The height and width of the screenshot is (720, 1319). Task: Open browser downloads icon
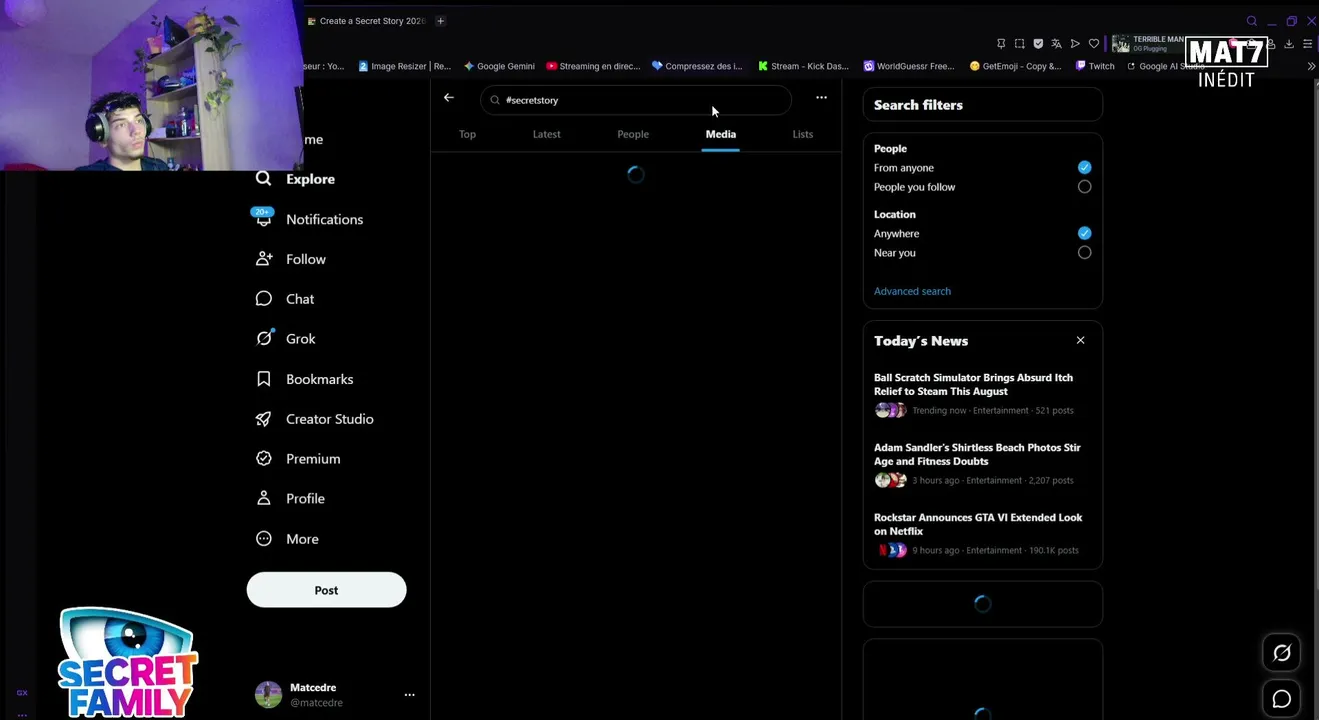point(1289,44)
